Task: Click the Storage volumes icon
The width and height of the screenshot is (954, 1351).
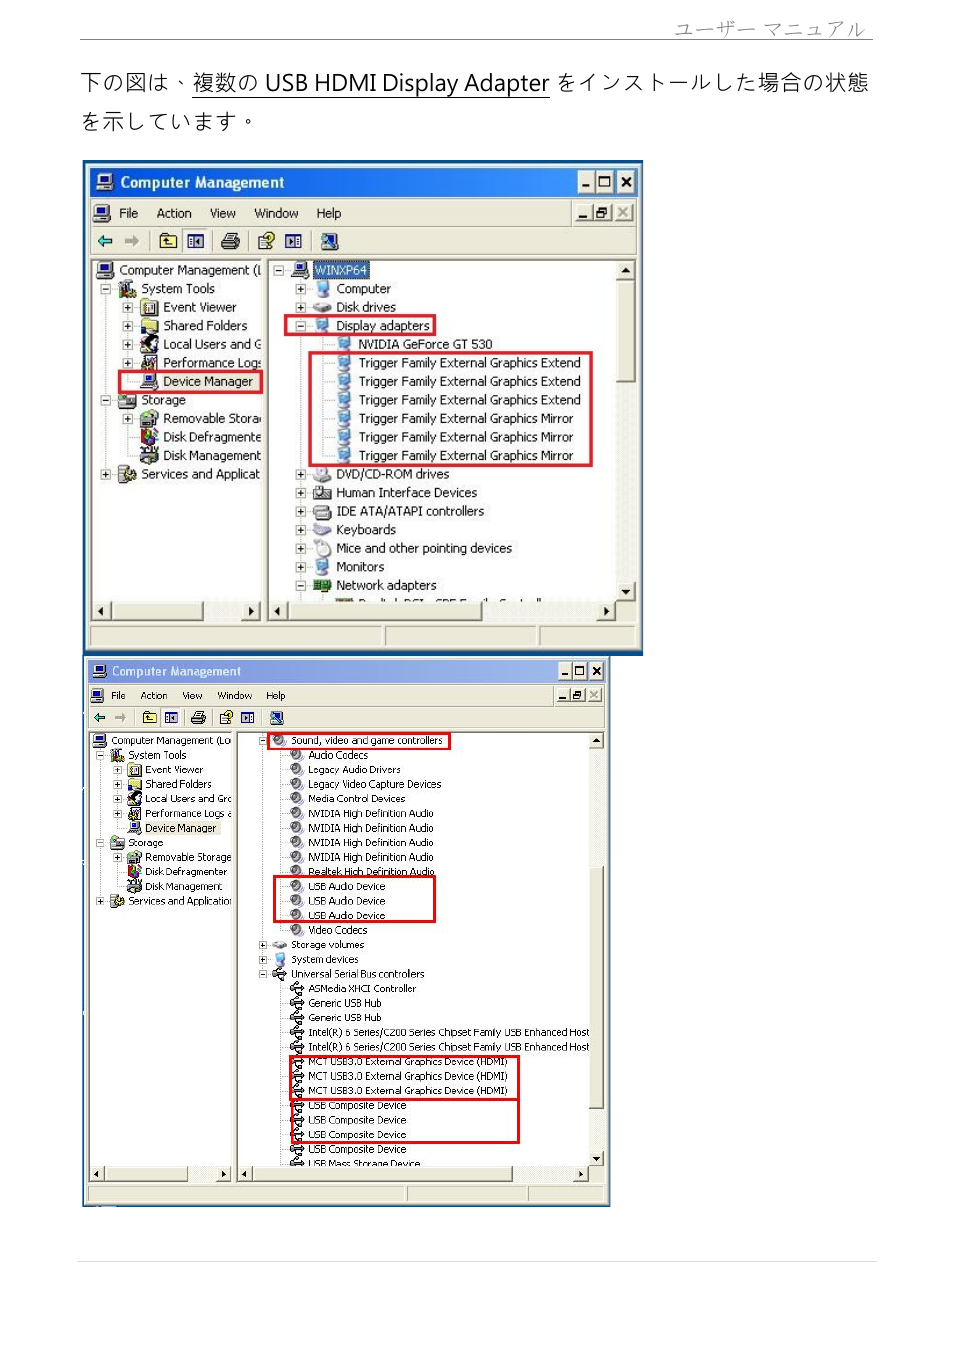Action: click(x=279, y=945)
